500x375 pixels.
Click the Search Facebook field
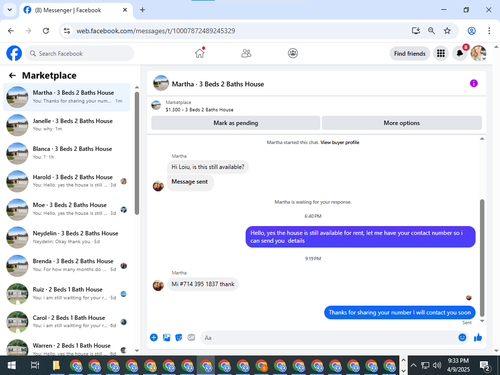[x=79, y=53]
